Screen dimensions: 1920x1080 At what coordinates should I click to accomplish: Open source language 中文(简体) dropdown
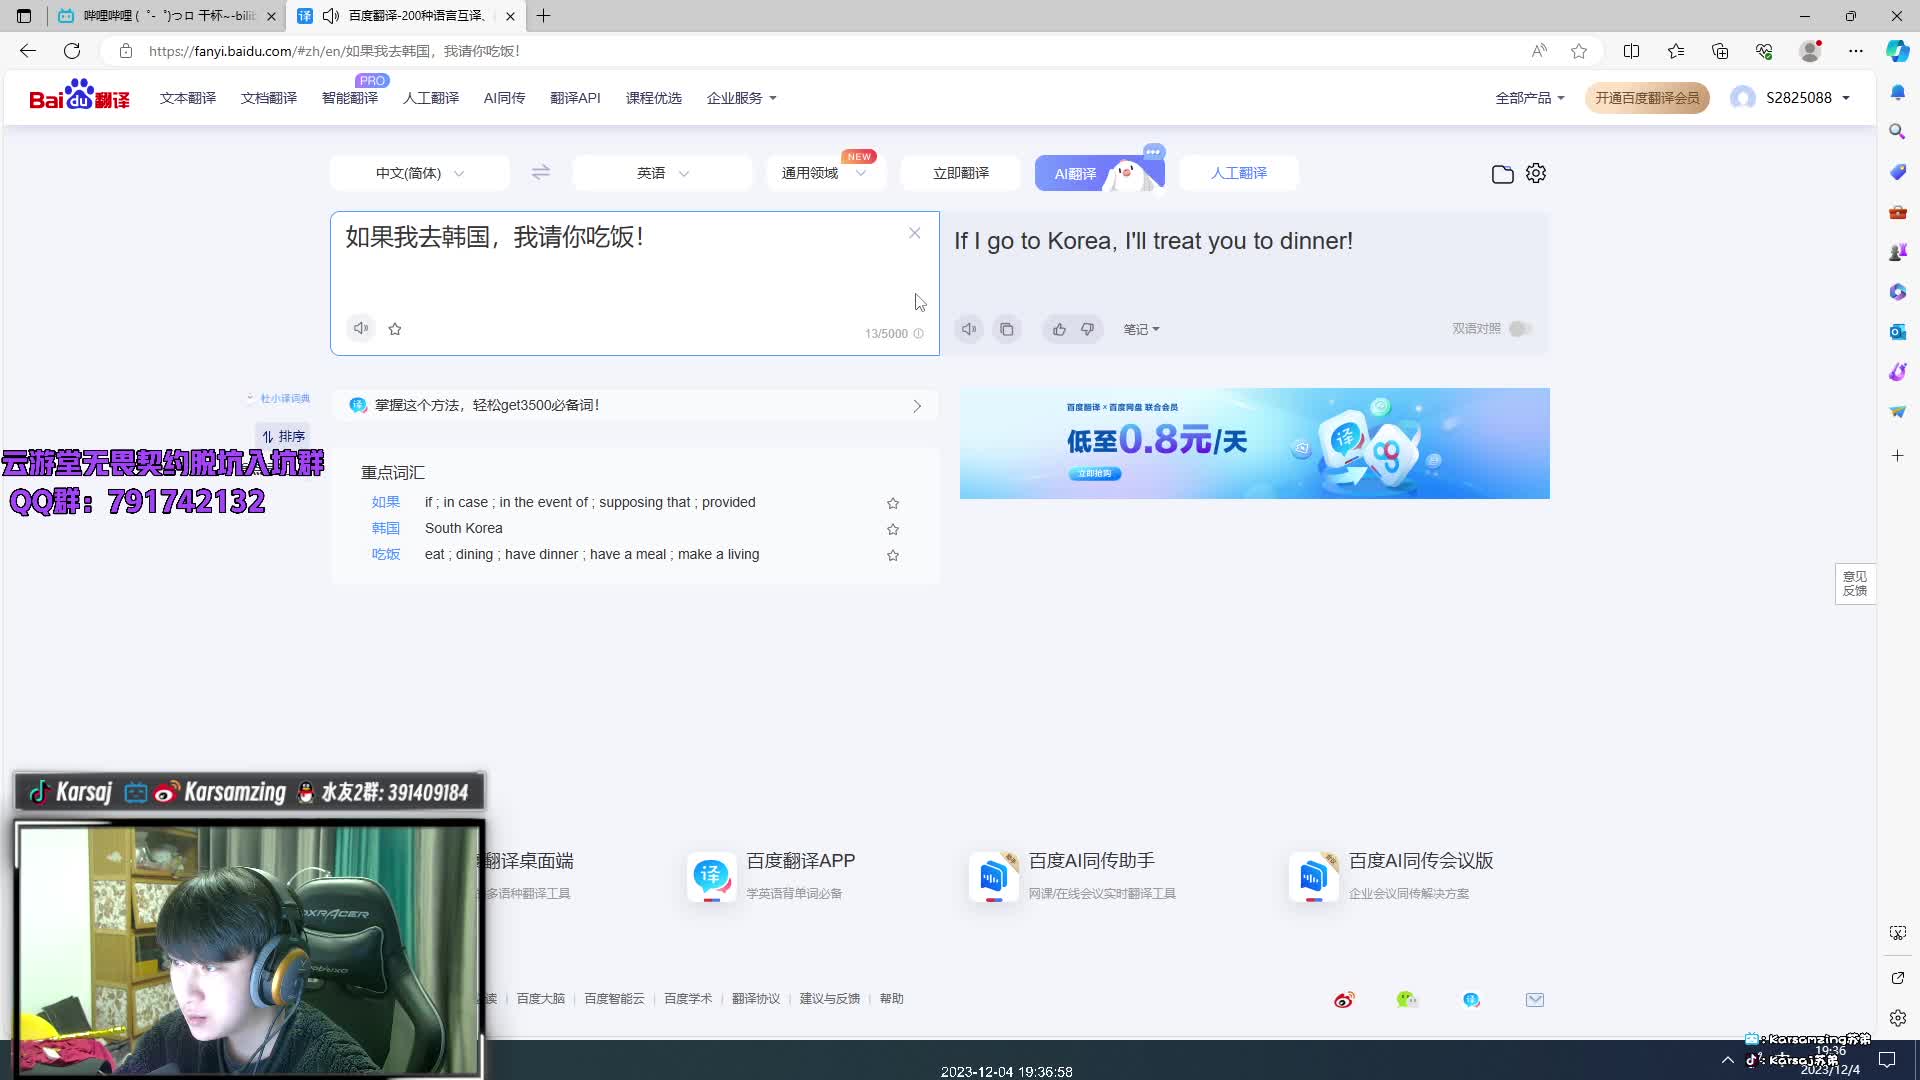(420, 173)
